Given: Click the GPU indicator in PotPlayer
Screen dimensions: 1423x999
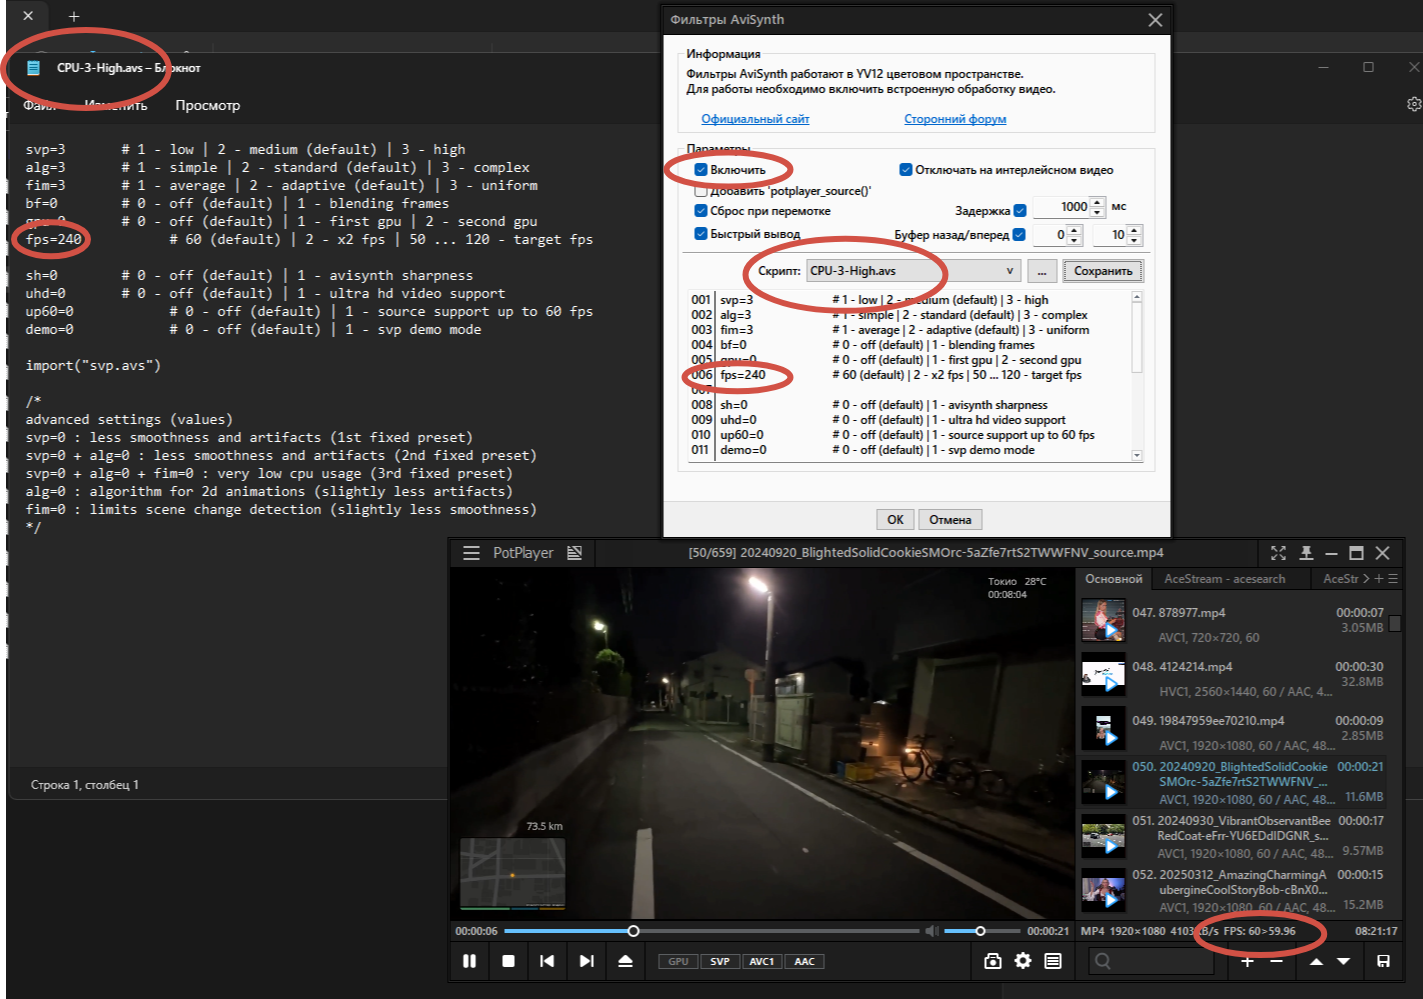Looking at the screenshot, I should pyautogui.click(x=678, y=962).
